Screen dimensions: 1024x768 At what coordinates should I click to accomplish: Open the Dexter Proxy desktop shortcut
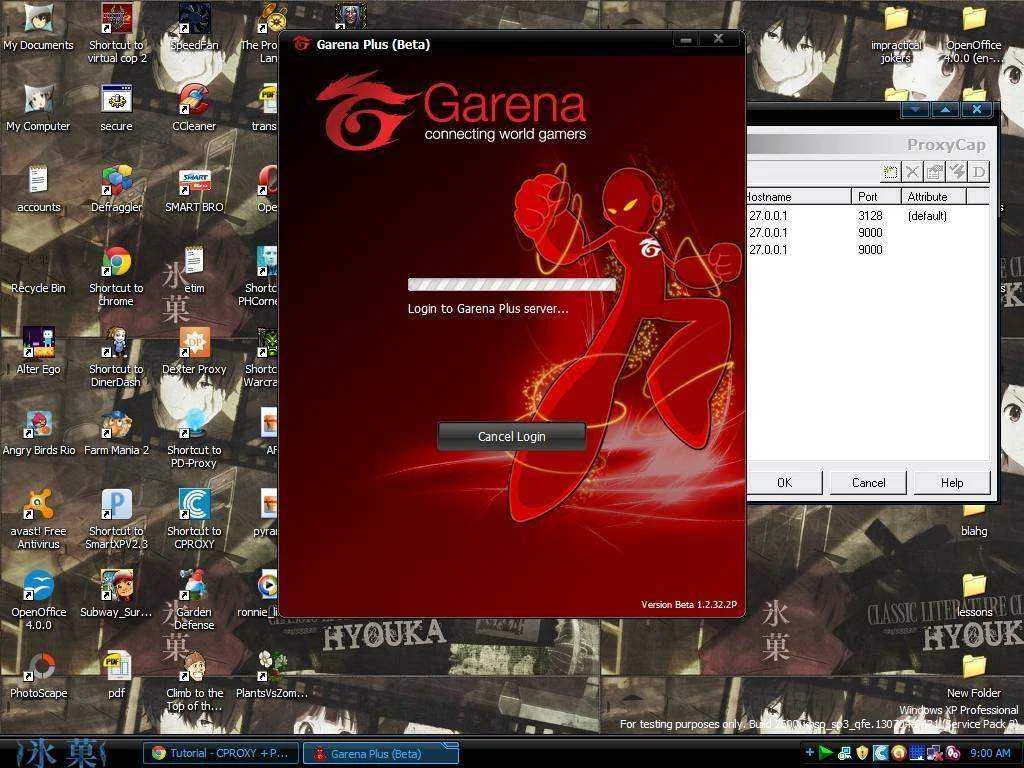pyautogui.click(x=194, y=351)
